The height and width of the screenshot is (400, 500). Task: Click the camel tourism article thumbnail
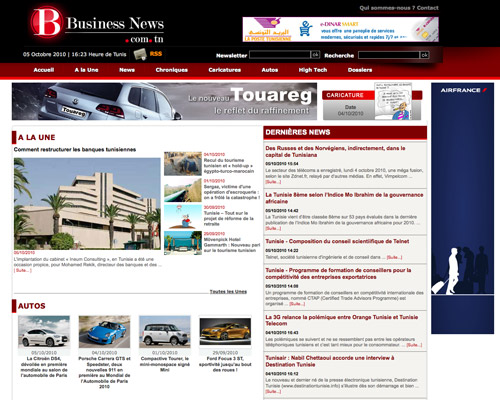click(183, 164)
